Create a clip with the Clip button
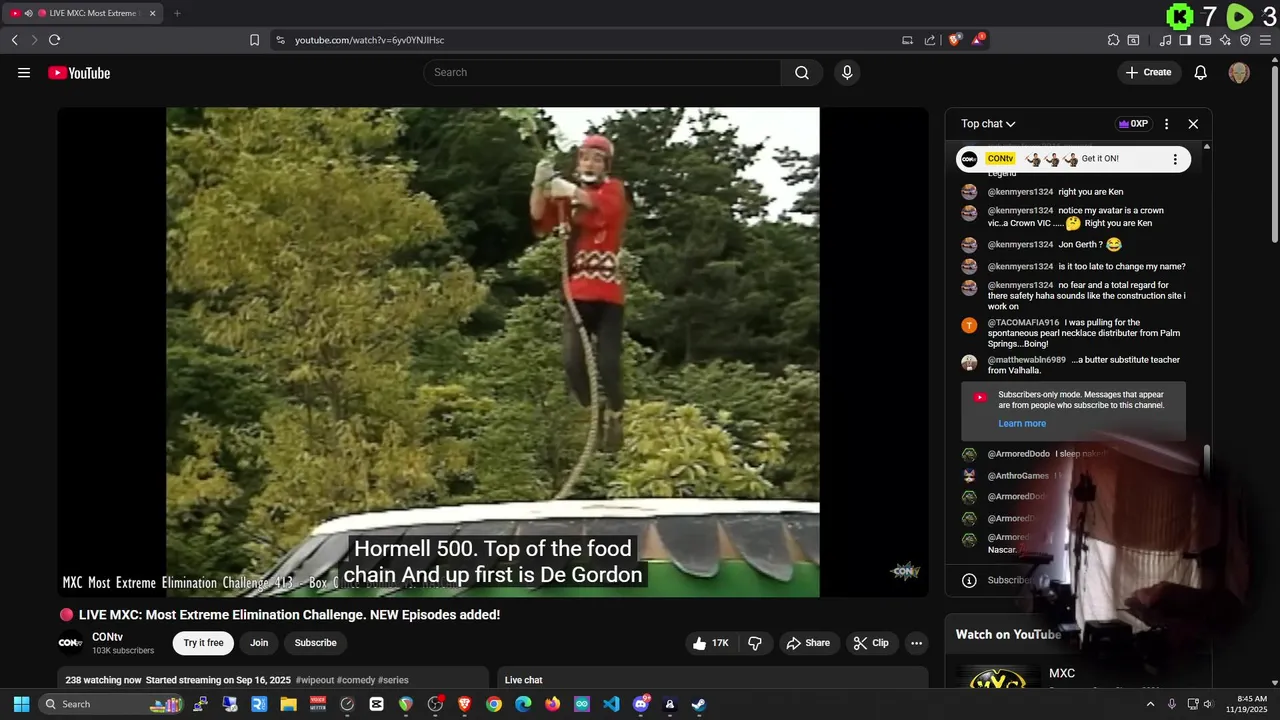The width and height of the screenshot is (1280, 720). 871,643
